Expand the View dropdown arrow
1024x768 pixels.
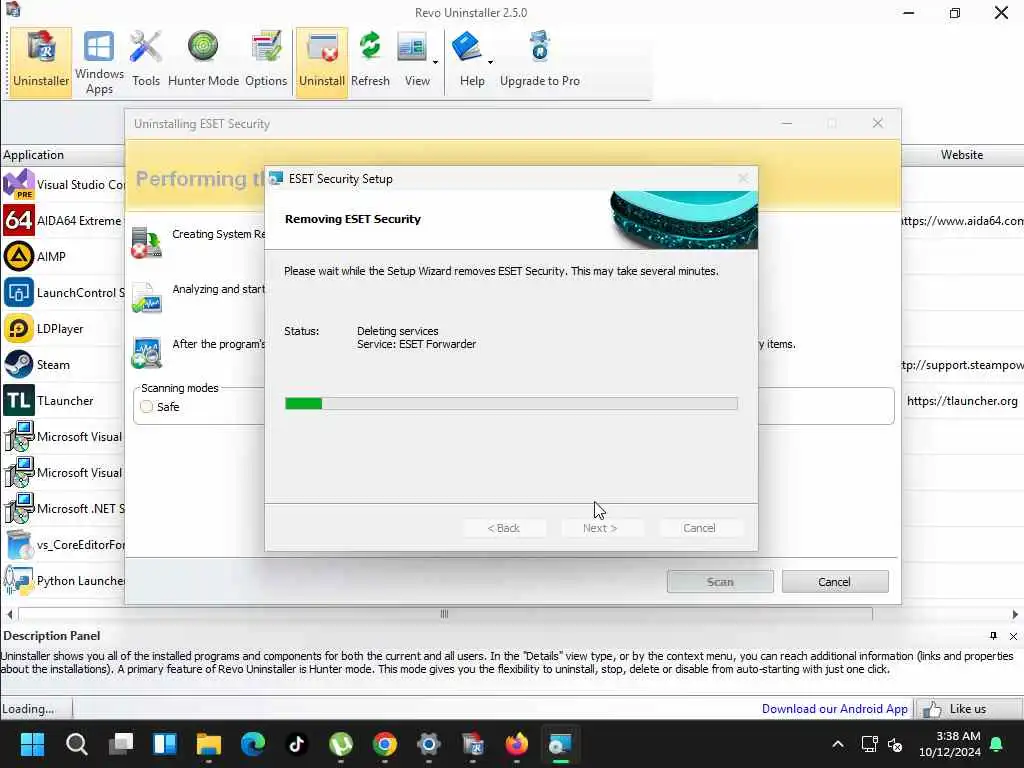(x=436, y=63)
